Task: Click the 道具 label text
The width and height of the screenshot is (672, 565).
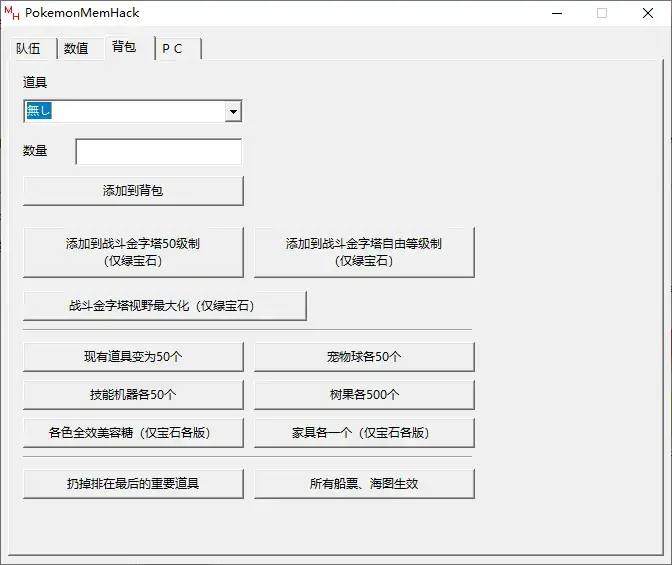Action: (35, 82)
